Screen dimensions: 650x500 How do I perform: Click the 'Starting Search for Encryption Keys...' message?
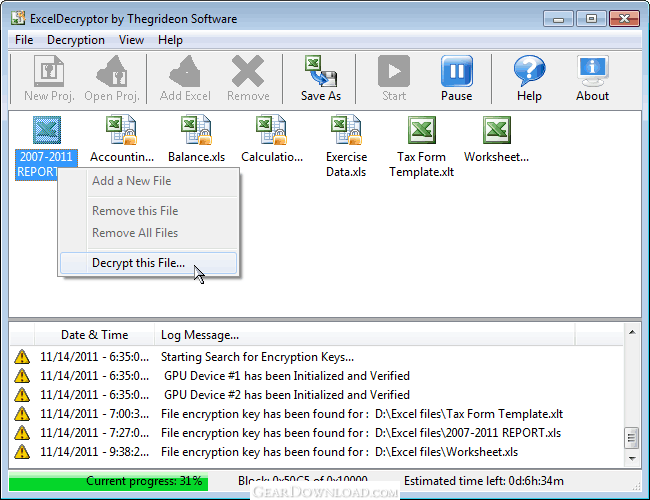257,357
